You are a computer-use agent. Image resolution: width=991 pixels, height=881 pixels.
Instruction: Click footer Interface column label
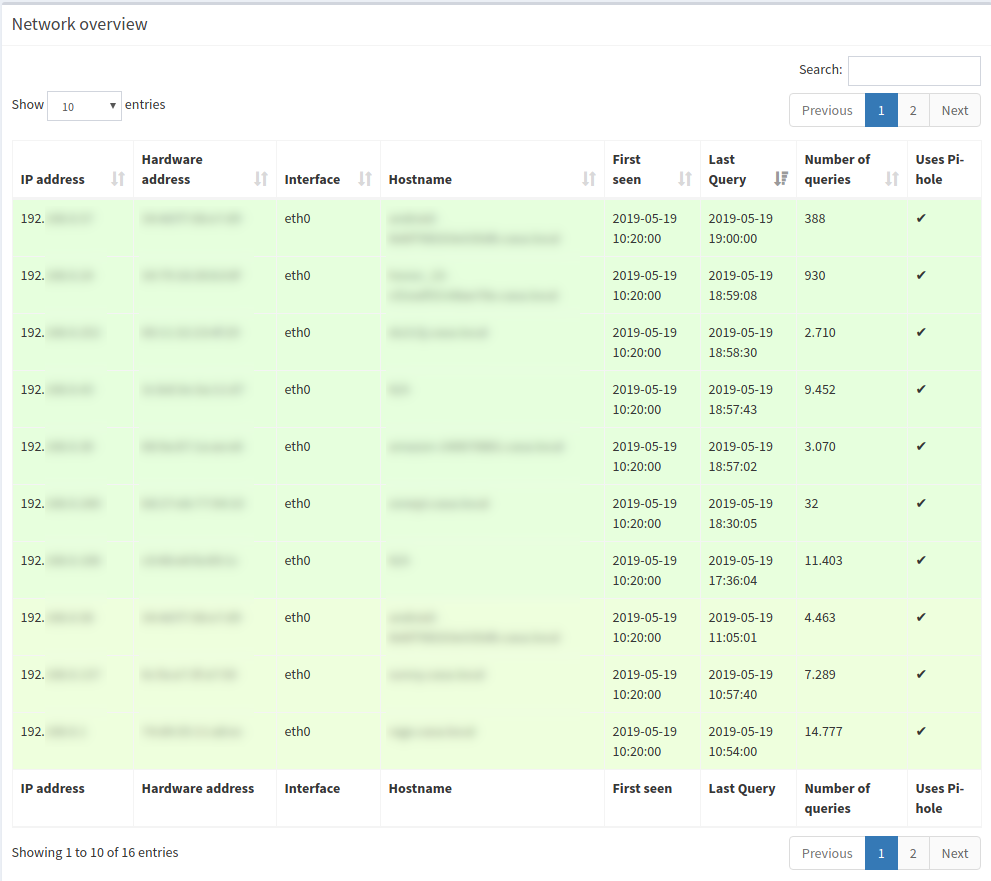click(x=312, y=788)
